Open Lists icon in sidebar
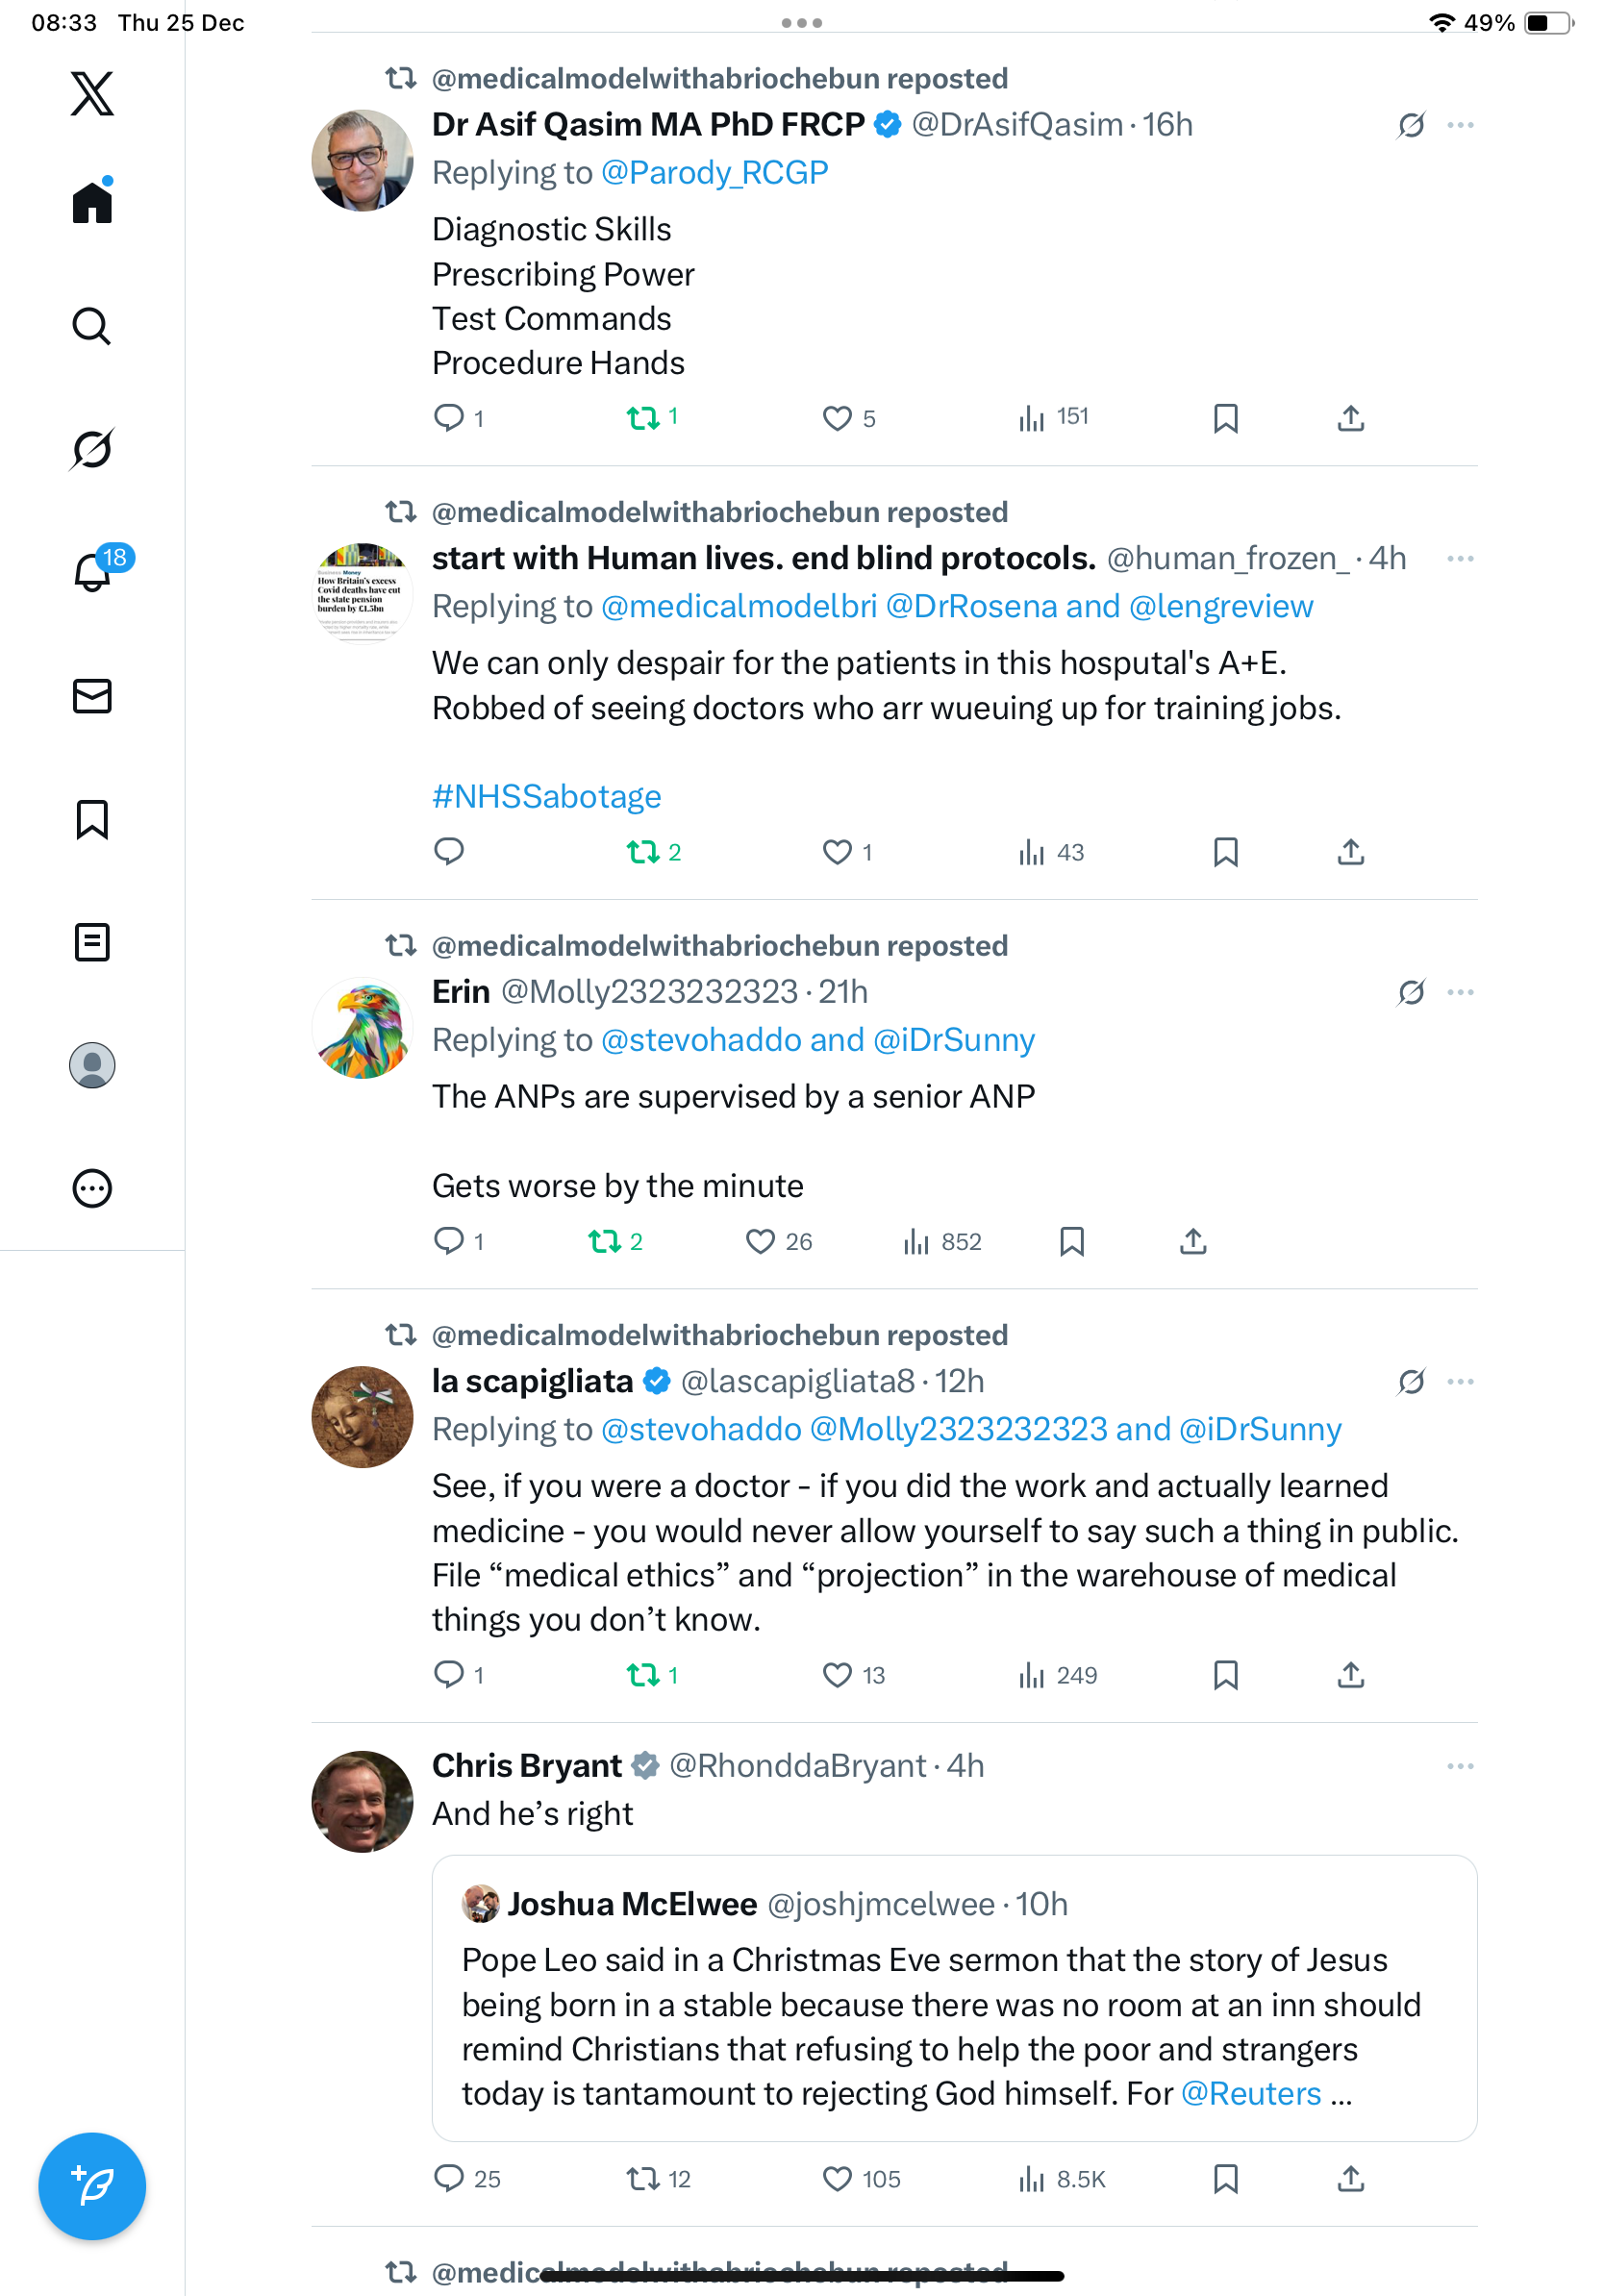 [x=92, y=942]
